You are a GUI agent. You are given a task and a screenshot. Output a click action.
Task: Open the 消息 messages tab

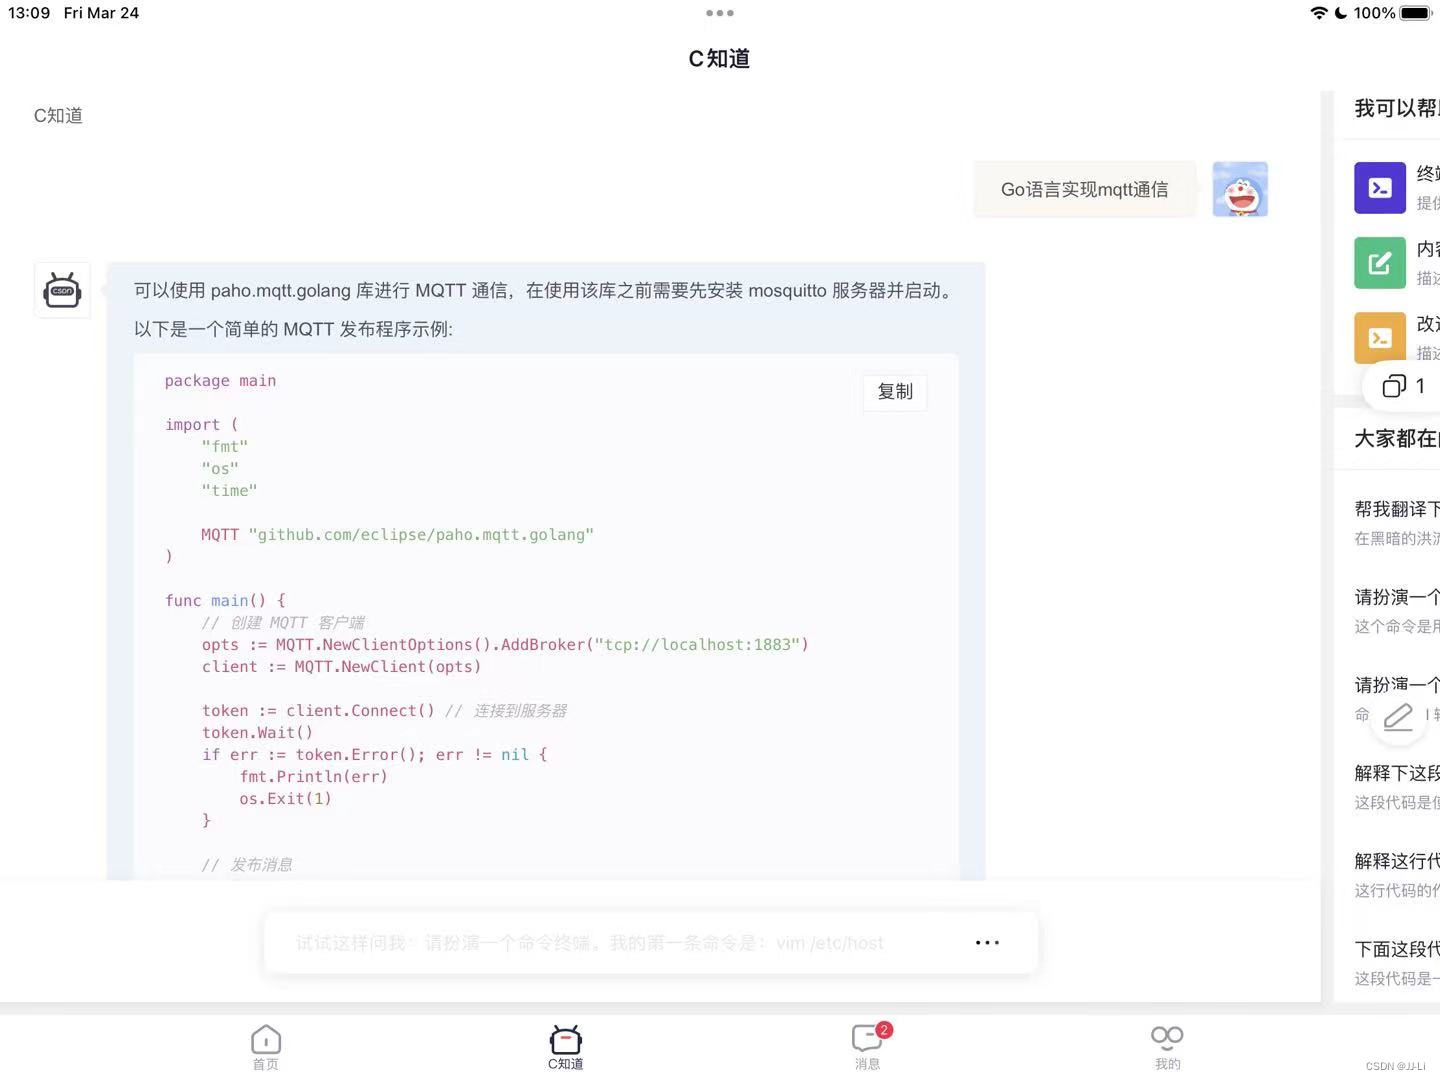click(x=868, y=1047)
